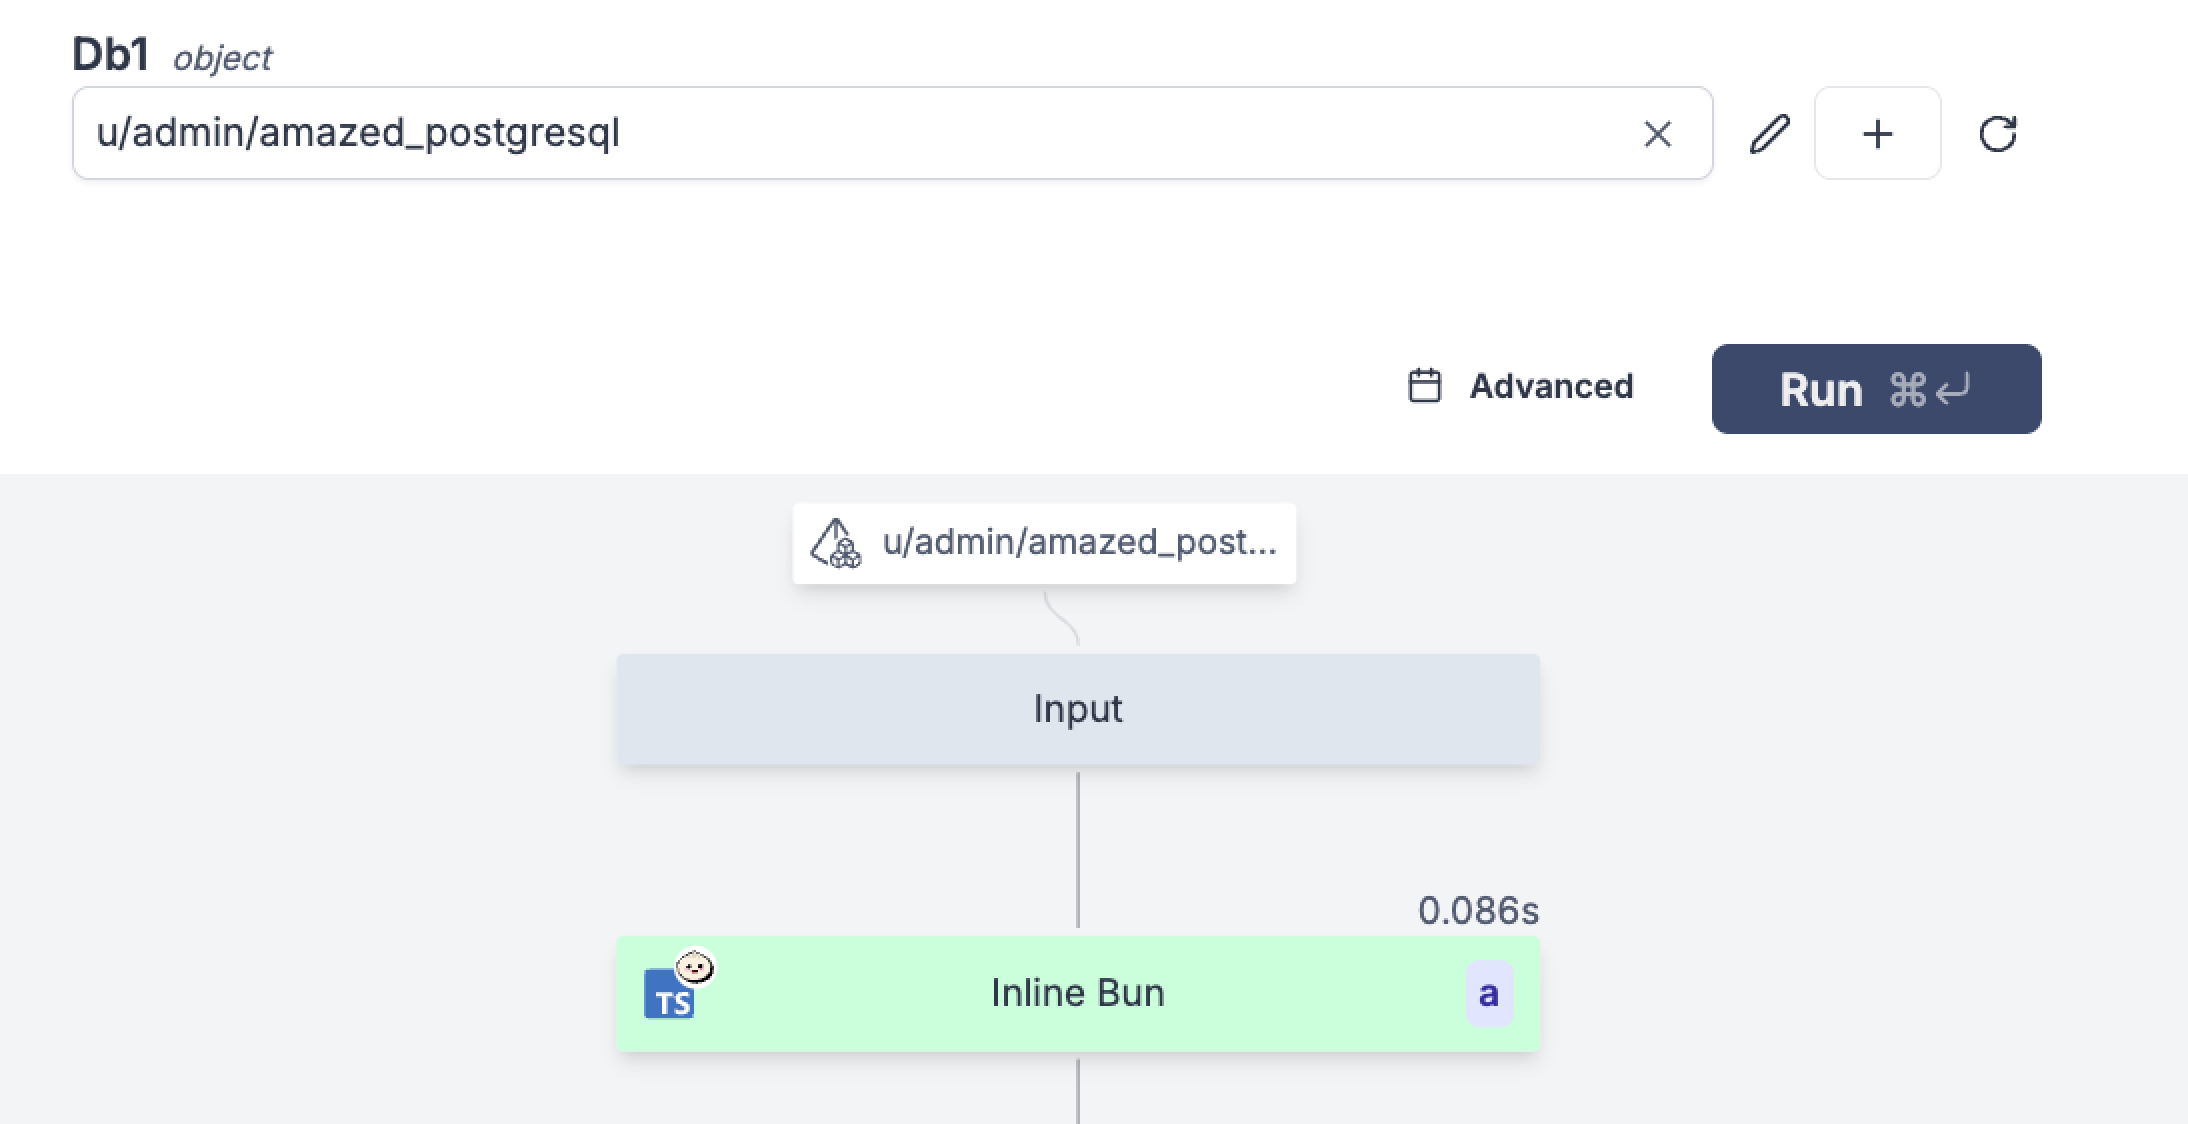
Task: Edit the amazed_postgresql resource via the pencil icon
Action: (x=1769, y=133)
